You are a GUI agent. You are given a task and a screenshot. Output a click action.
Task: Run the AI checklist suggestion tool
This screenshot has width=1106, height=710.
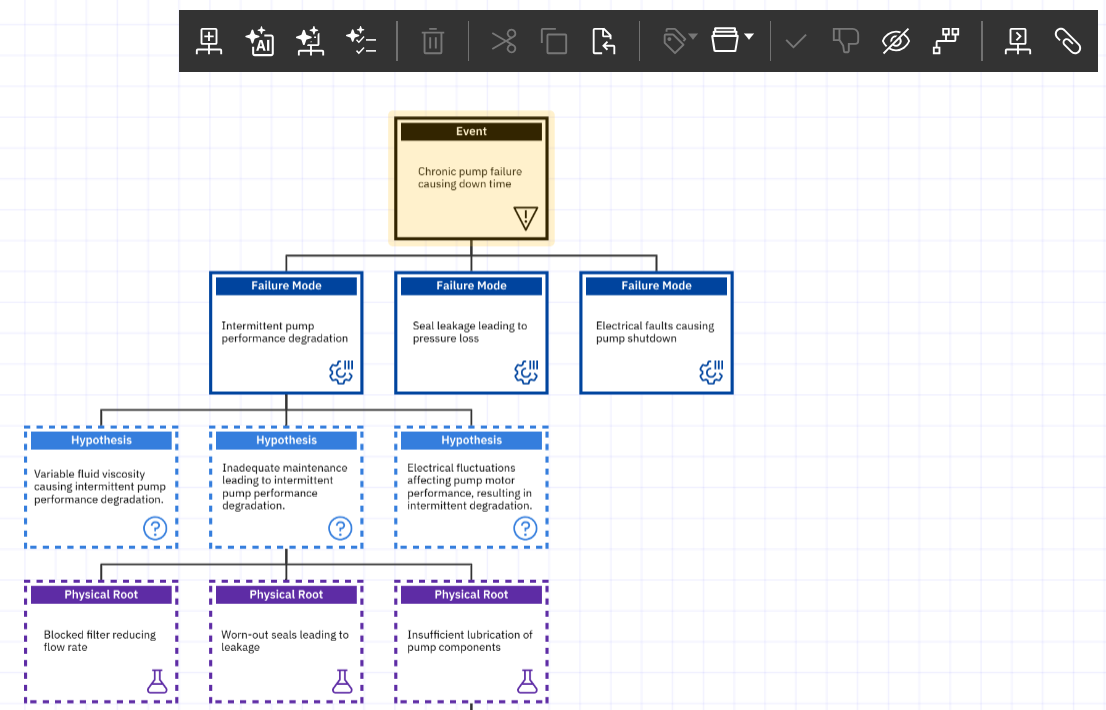tap(361, 41)
